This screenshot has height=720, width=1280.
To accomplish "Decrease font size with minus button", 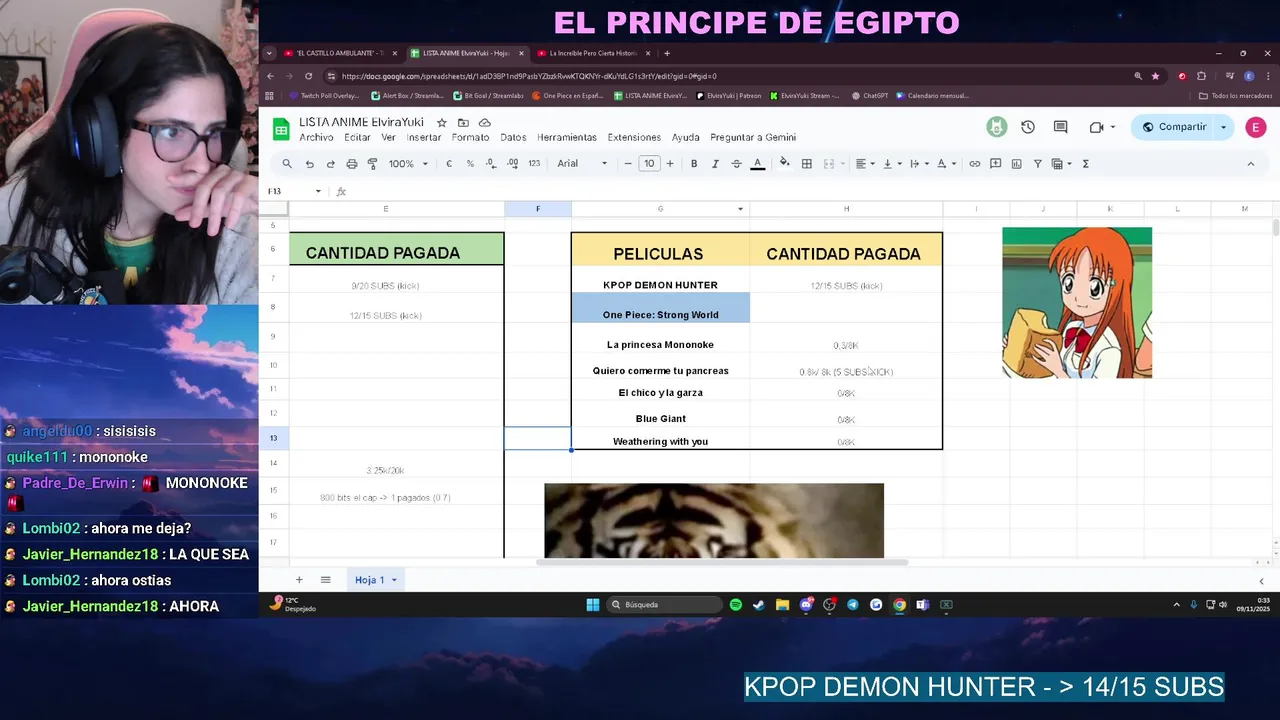I will coord(628,164).
